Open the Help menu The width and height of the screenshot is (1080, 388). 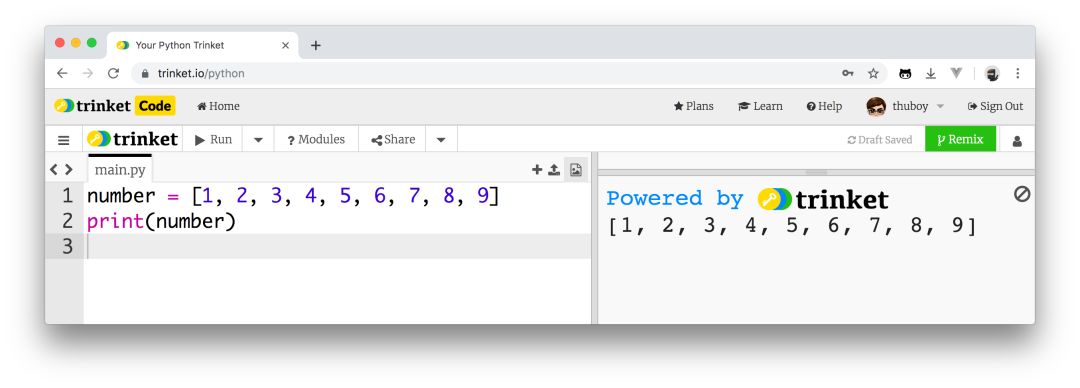coord(824,106)
